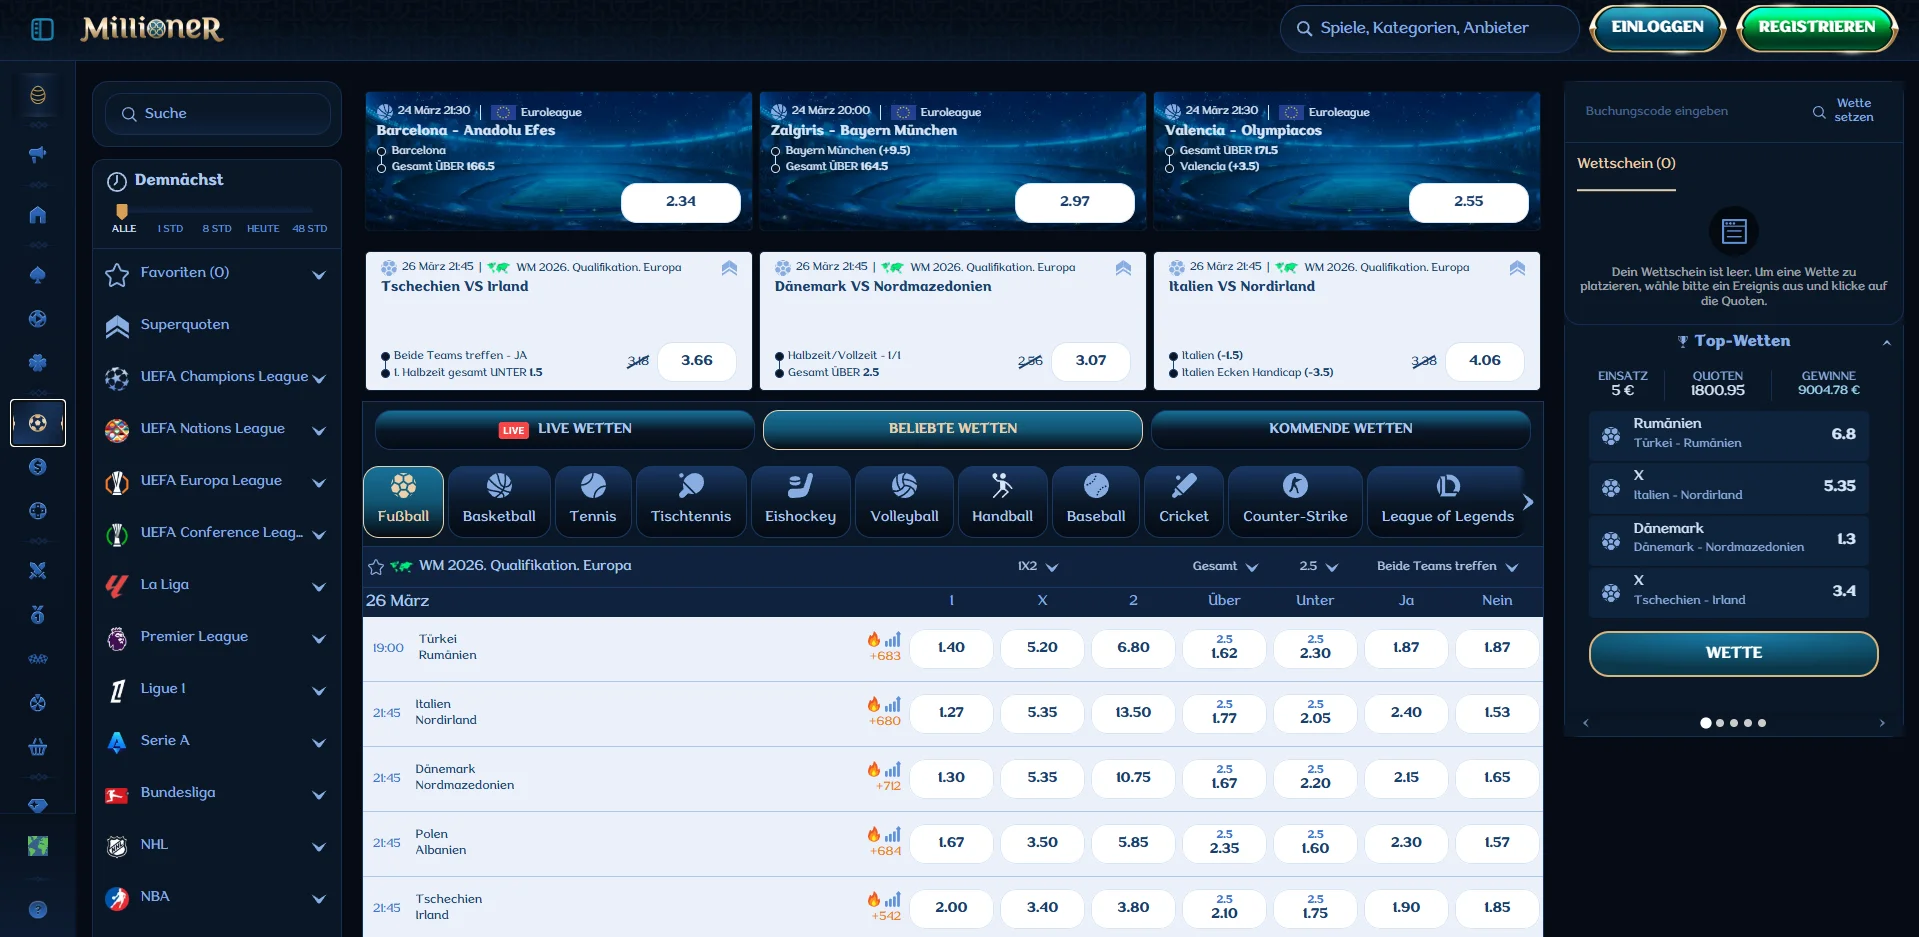Click the home icon in the left sidebar
This screenshot has height=937, width=1919.
coord(37,215)
